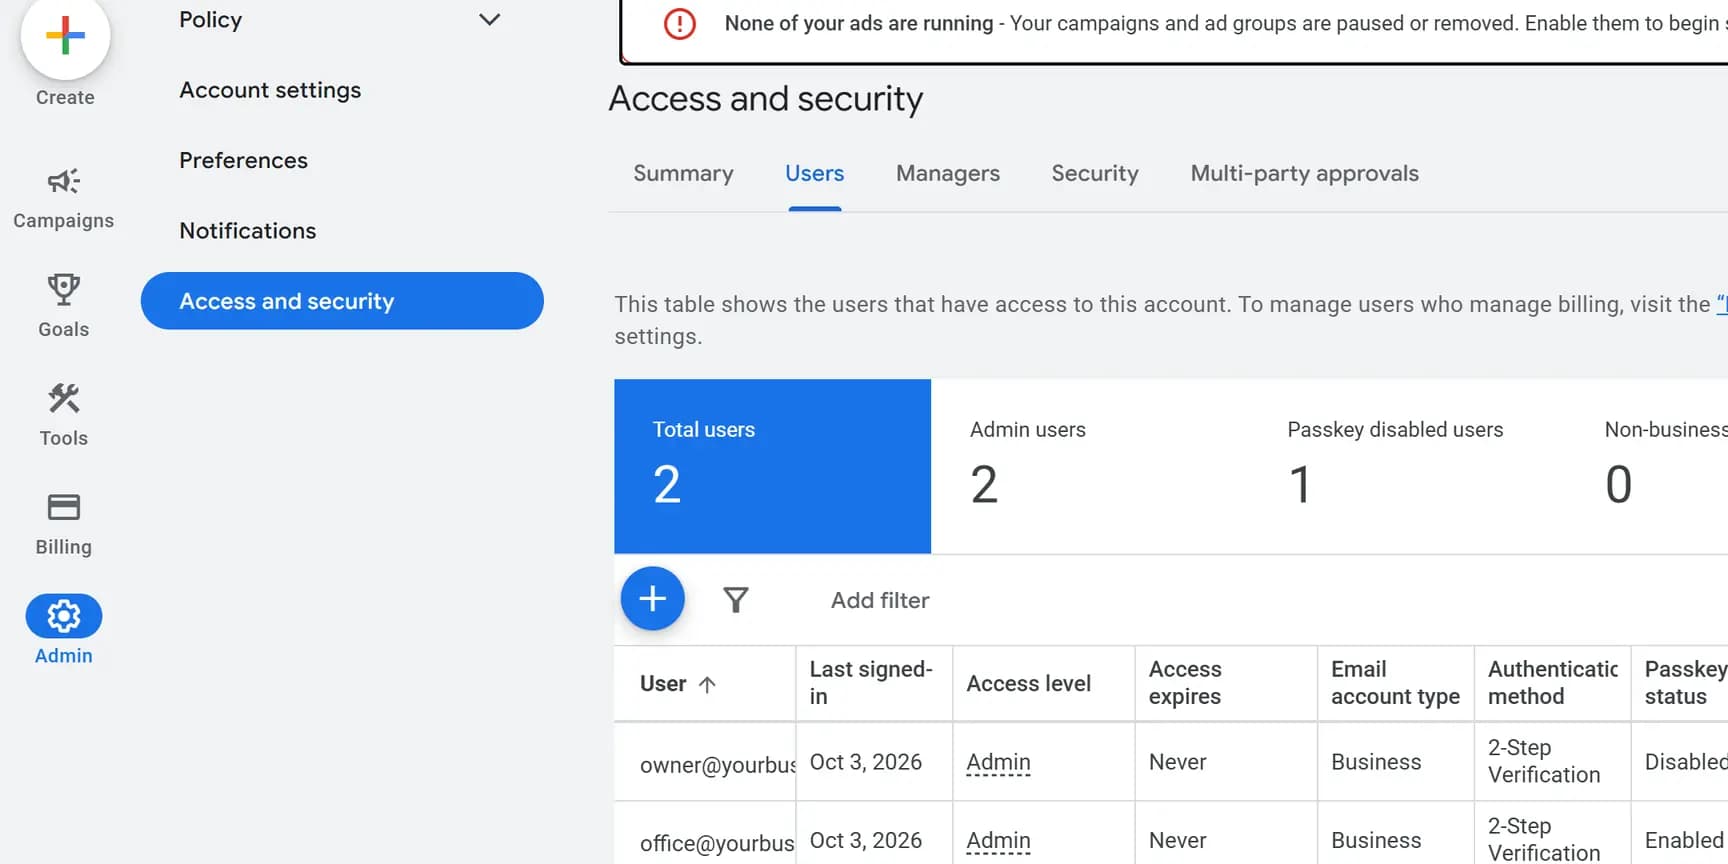Open the Goals trophy icon
Image resolution: width=1728 pixels, height=864 pixels.
click(64, 290)
